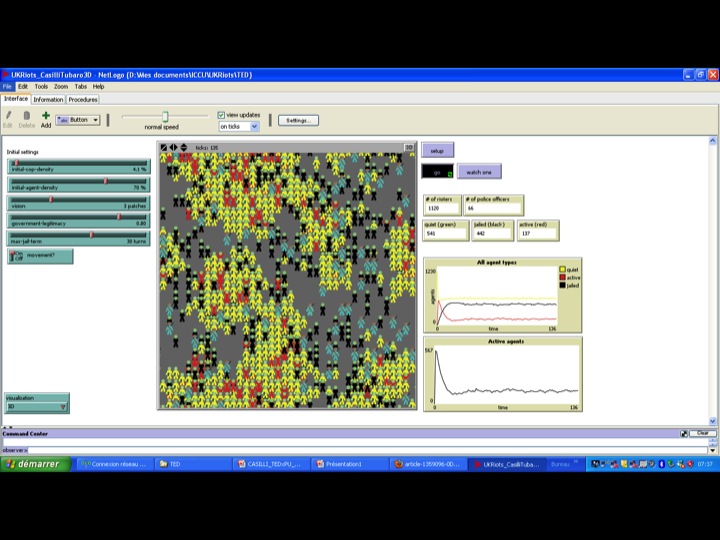Screen dimensions: 720x540
Task: Open the Tools menu
Action: pyautogui.click(x=41, y=86)
